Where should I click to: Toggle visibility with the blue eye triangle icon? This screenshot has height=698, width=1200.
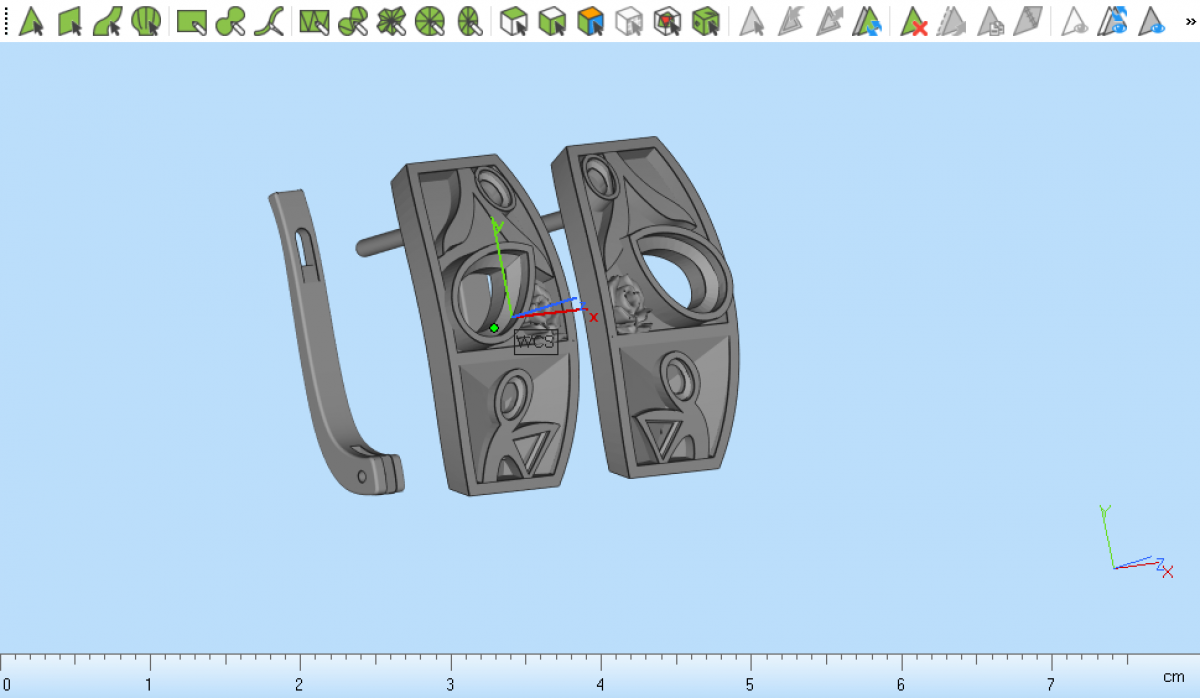tap(1153, 21)
